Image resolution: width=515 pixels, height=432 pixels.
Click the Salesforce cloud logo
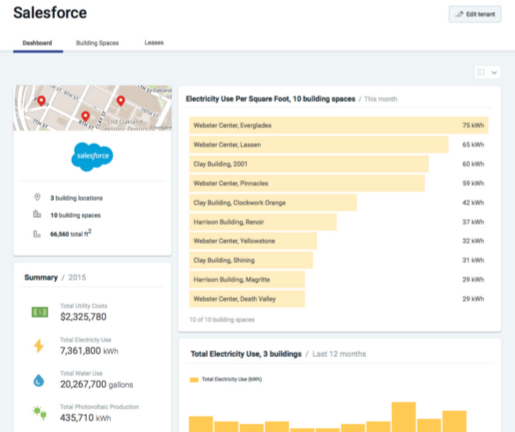(x=92, y=156)
